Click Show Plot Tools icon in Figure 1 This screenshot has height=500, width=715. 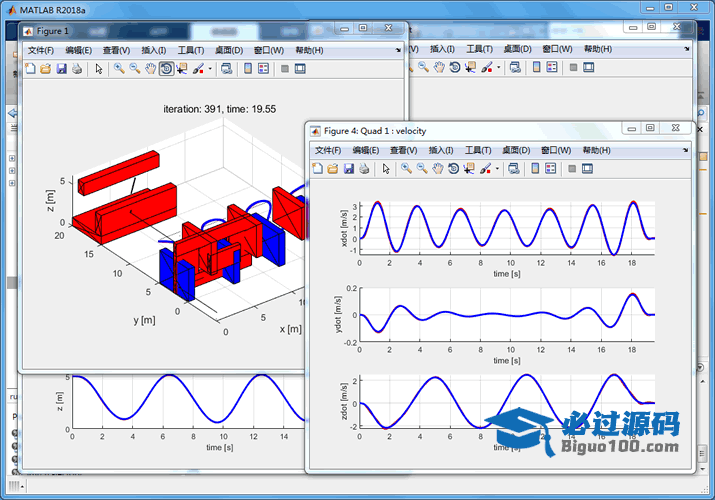pos(299,69)
